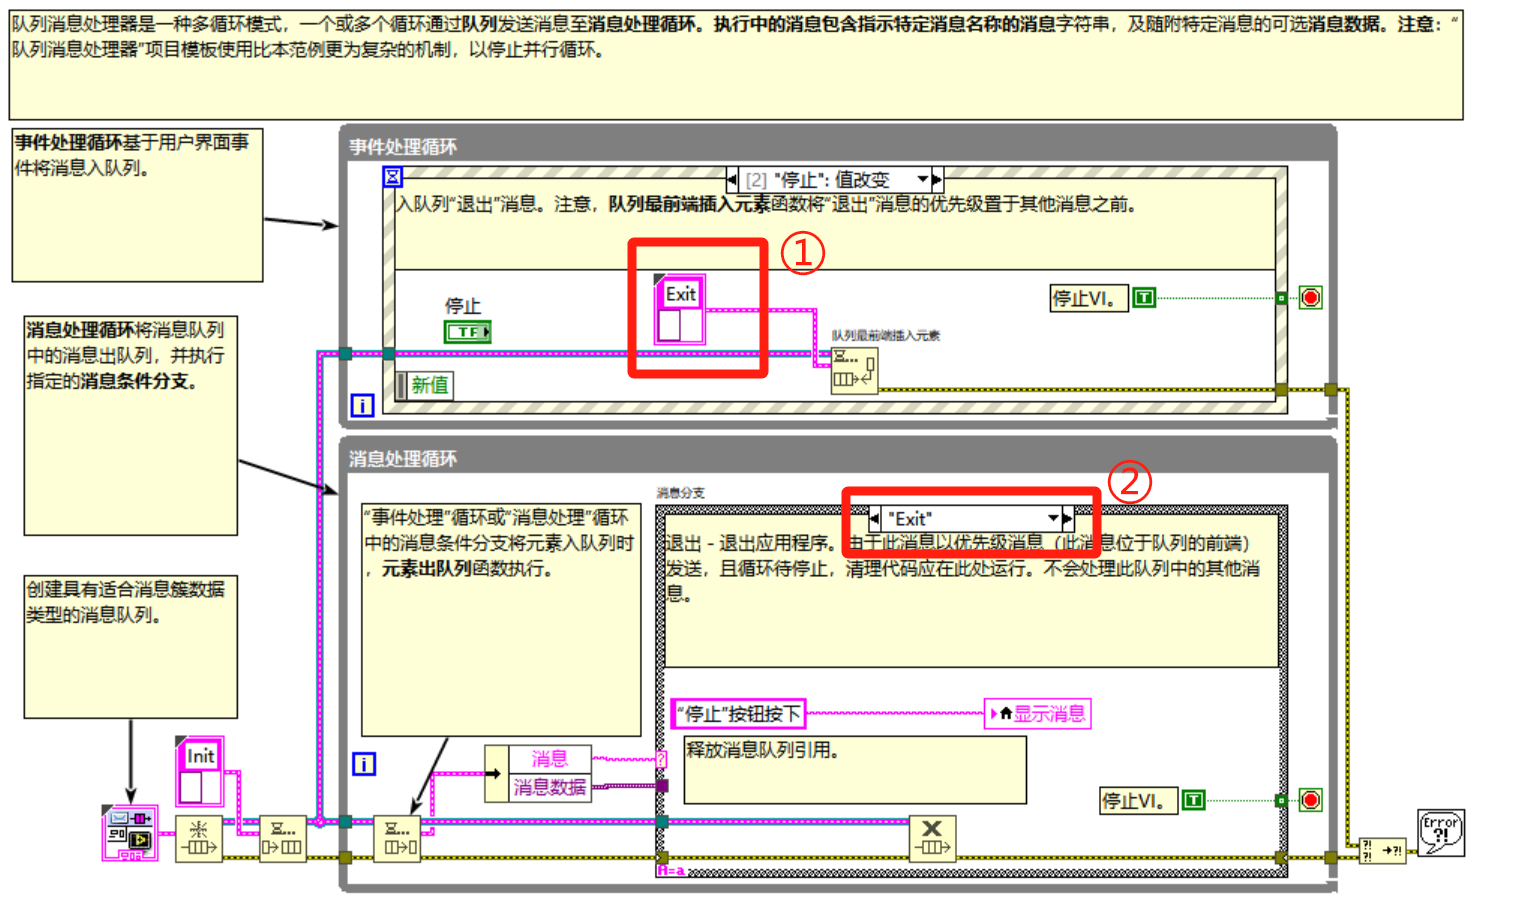Select the 消息 unbundle element
The image size is (1527, 918).
coord(549,759)
